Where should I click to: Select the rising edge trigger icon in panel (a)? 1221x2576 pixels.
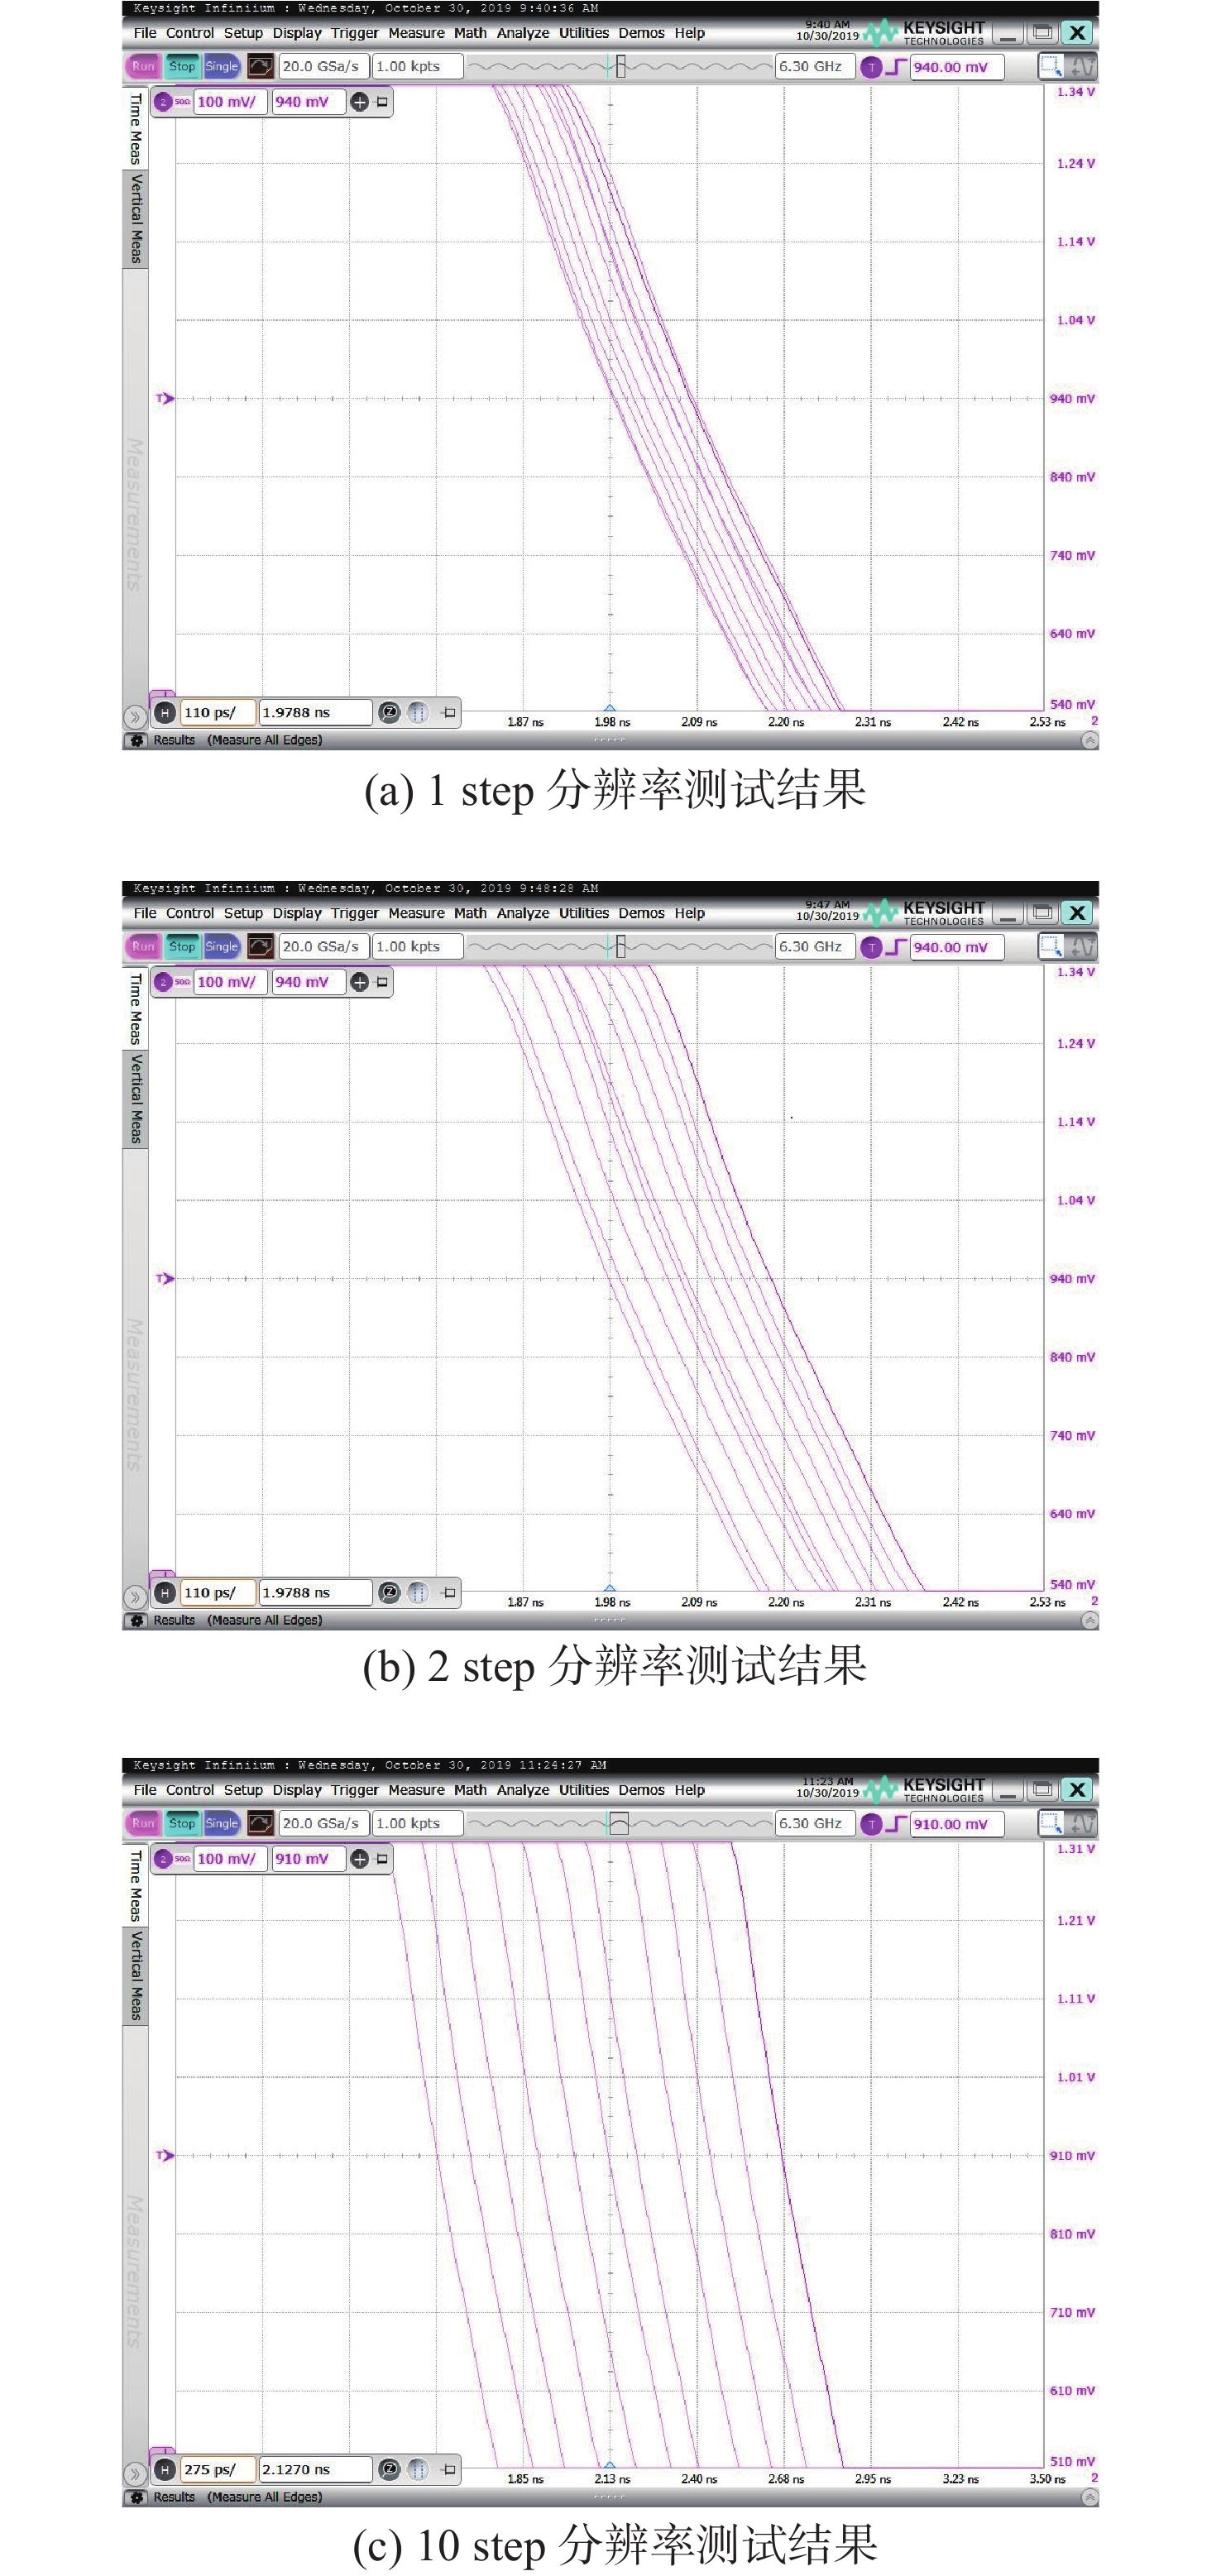pyautogui.click(x=896, y=67)
